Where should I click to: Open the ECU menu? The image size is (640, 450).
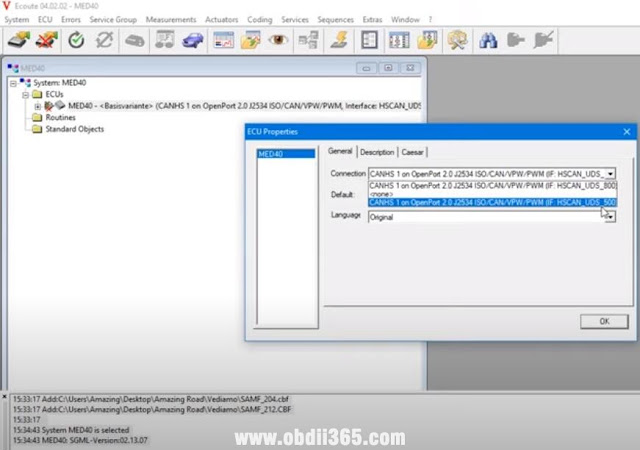pyautogui.click(x=45, y=20)
